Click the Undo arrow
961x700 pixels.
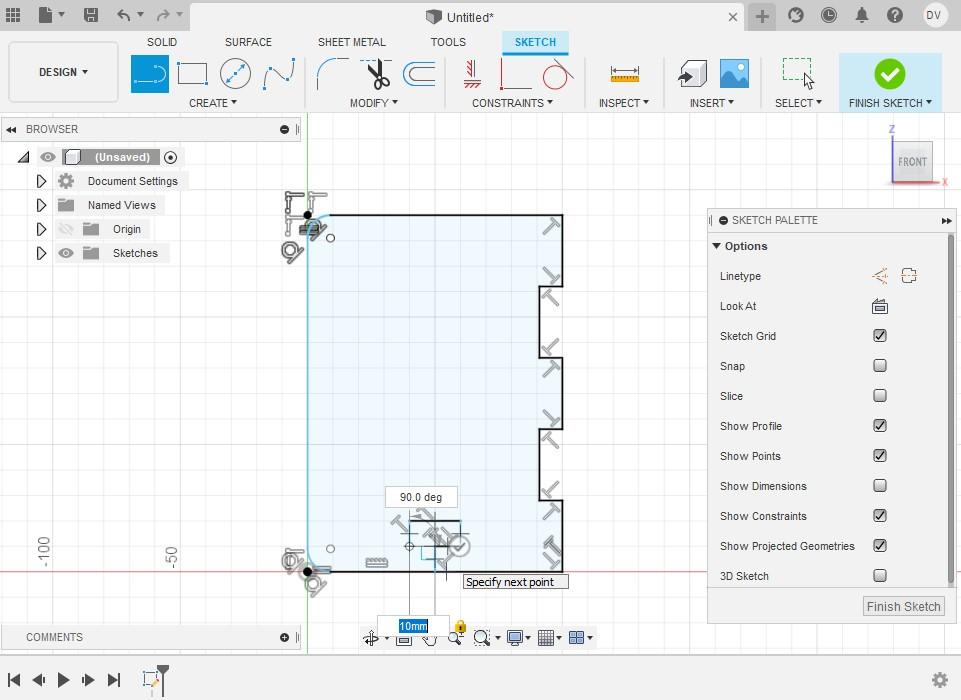[124, 15]
